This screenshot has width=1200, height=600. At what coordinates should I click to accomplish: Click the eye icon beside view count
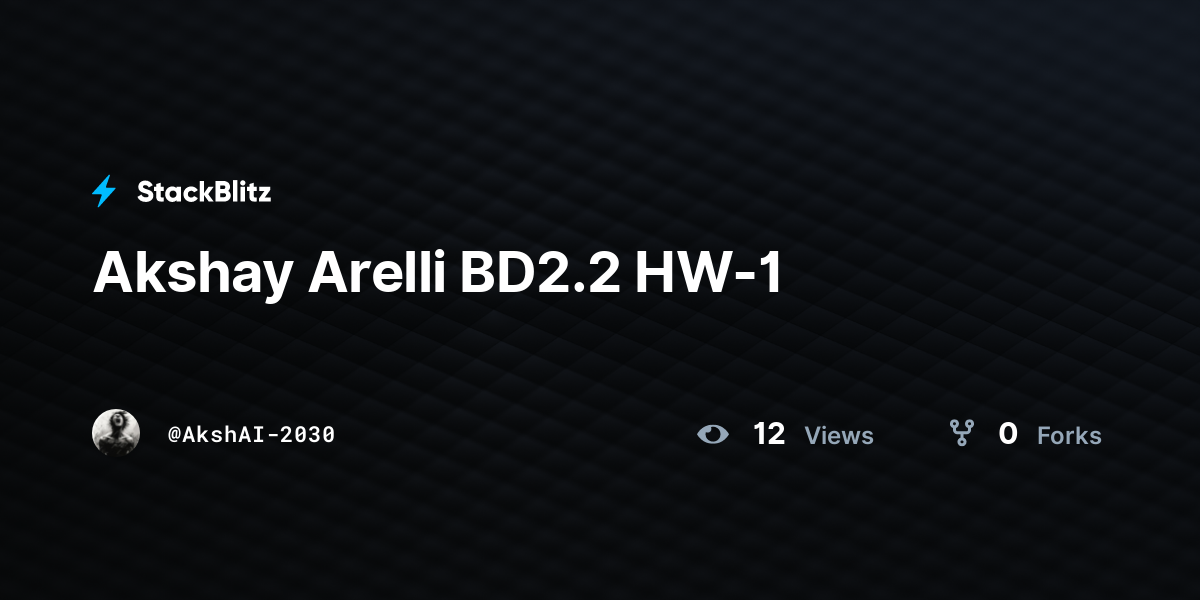[713, 434]
